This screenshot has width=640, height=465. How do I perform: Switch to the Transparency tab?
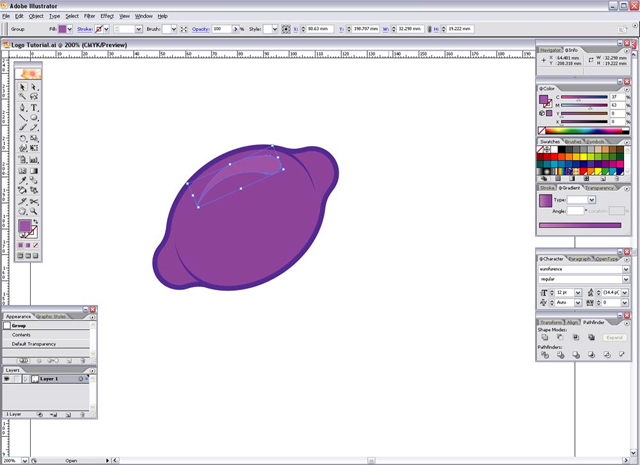pos(599,188)
